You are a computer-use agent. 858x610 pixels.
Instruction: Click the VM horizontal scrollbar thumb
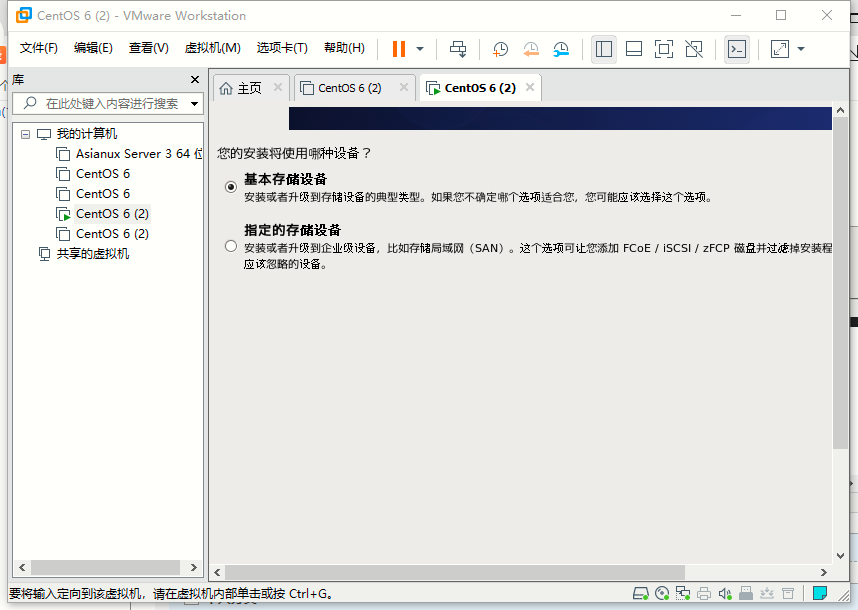tap(455, 572)
